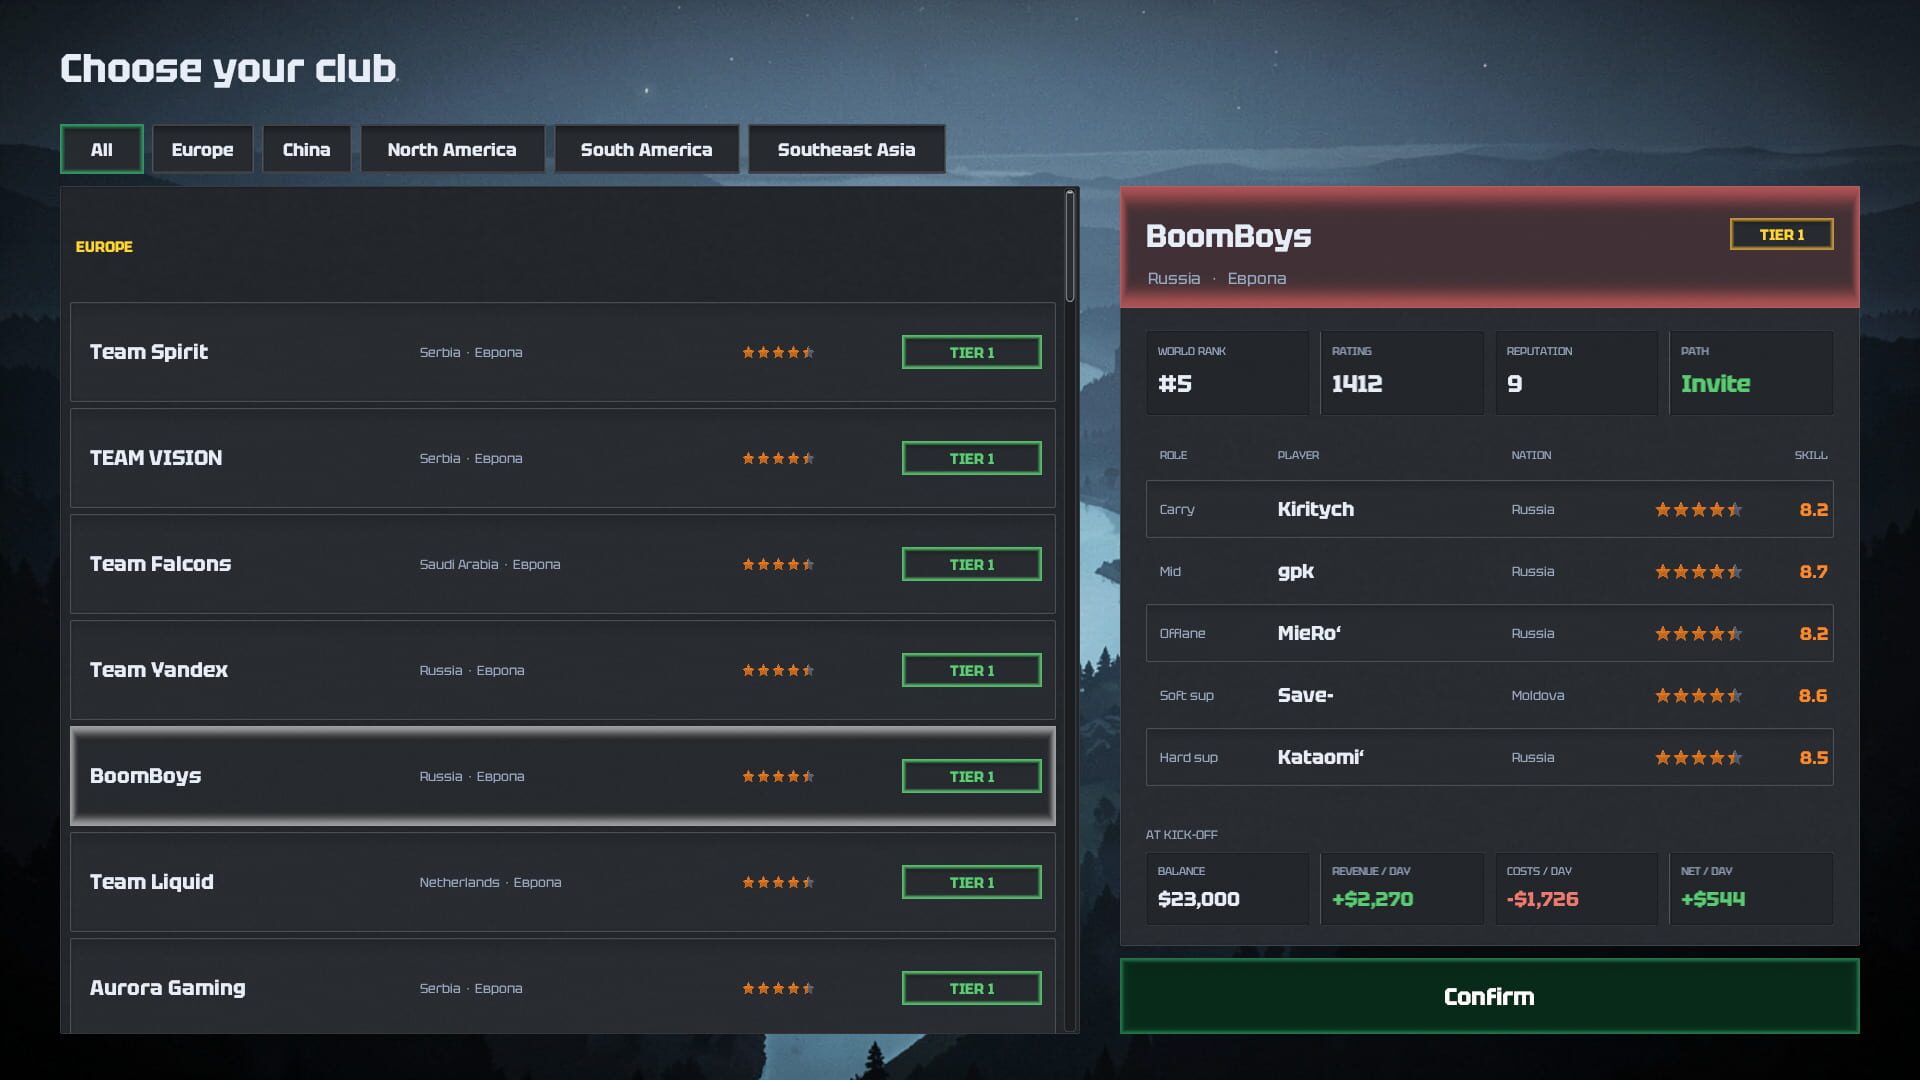Show South America clubs
This screenshot has height=1080, width=1920.
(x=646, y=149)
